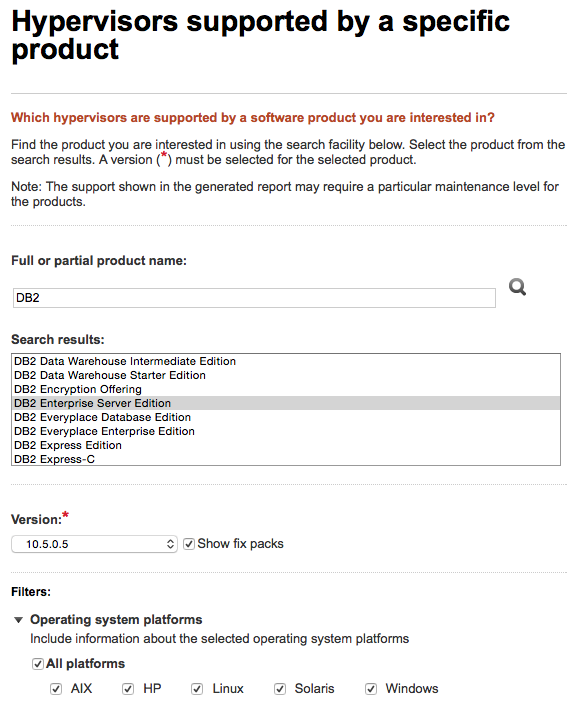Select DB2 Data Warehouse Starter Edition
The width and height of the screenshot is (576, 707).
pos(286,375)
